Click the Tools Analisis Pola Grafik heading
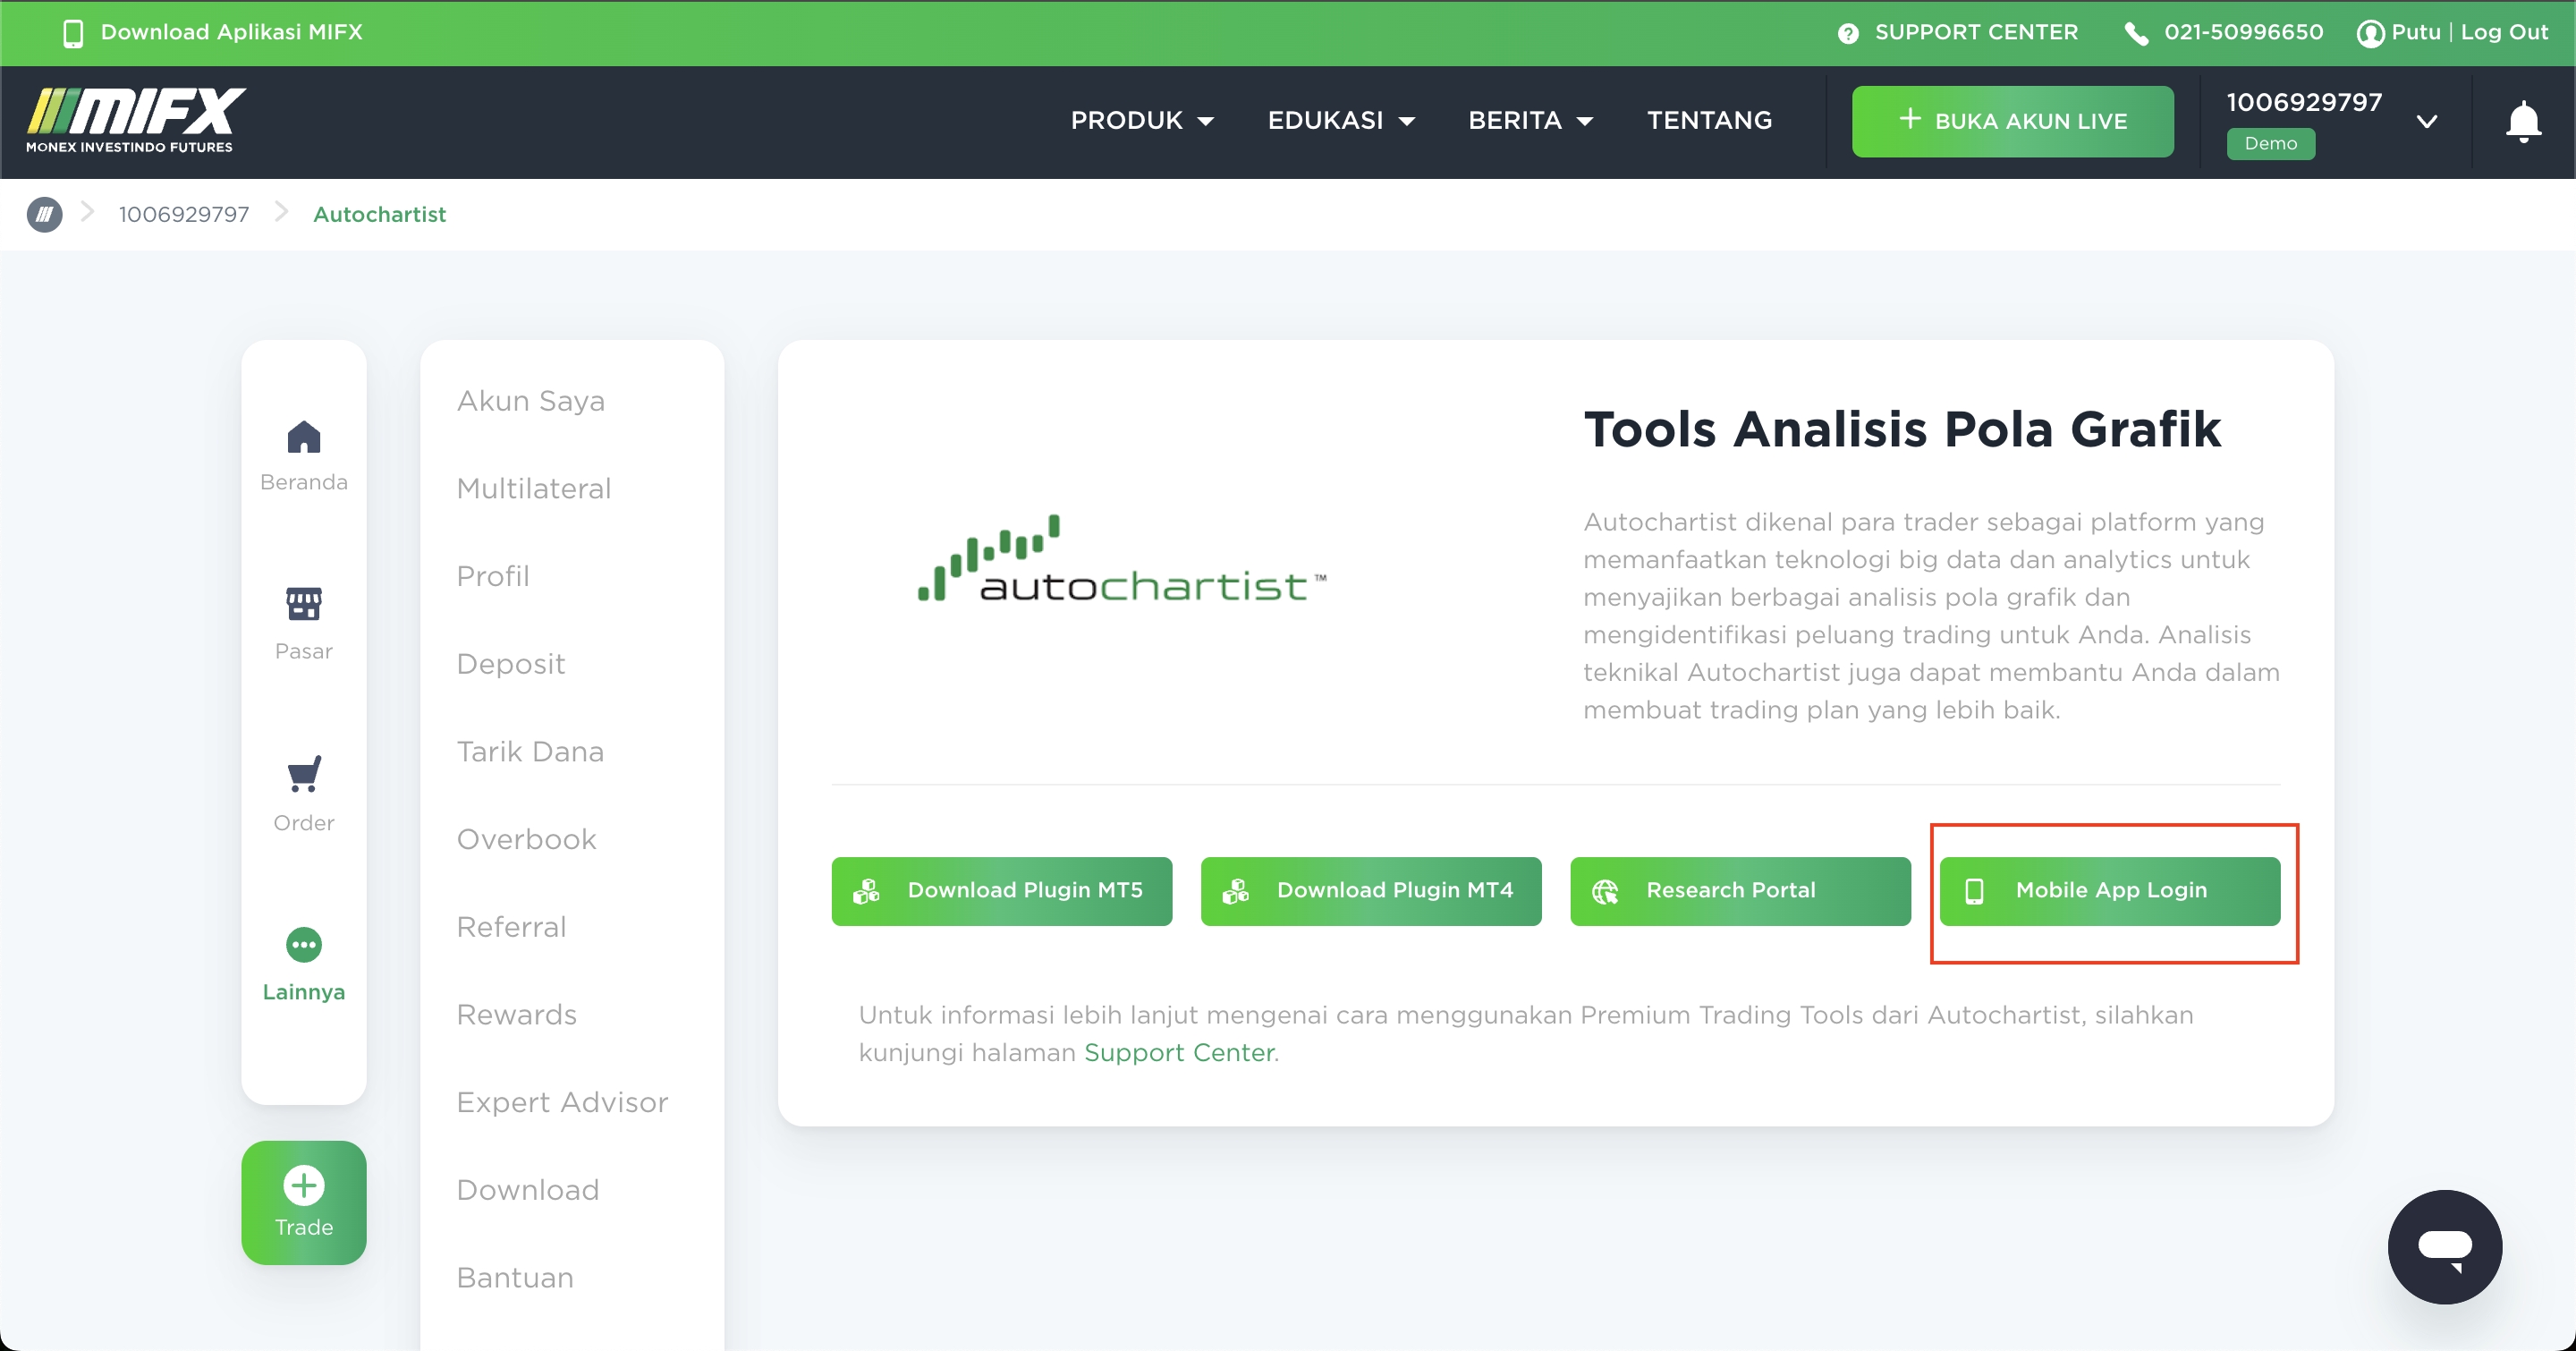Screen dimensions: 2576x1351 (1902, 429)
